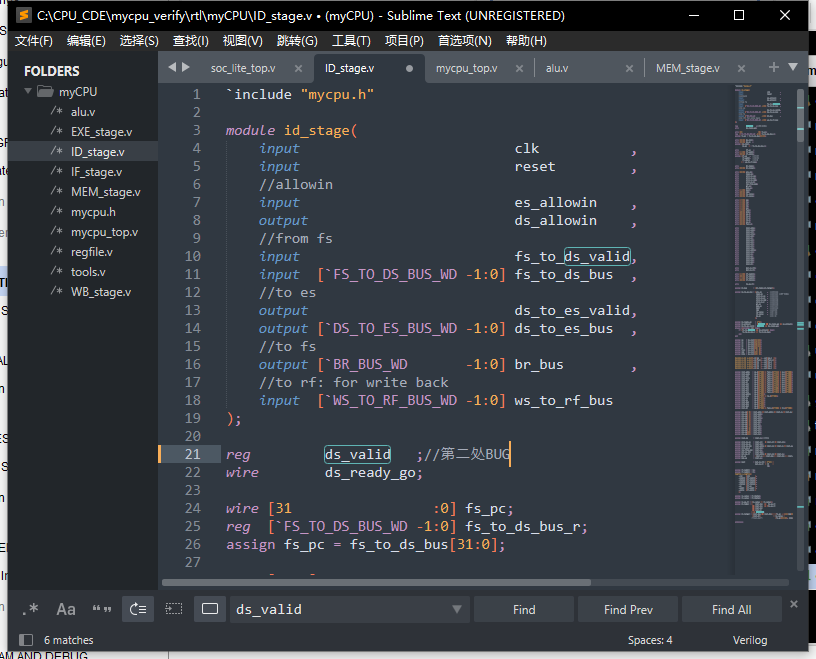This screenshot has width=816, height=659.
Task: Click ds_ready_go on line 22
Action: point(369,473)
